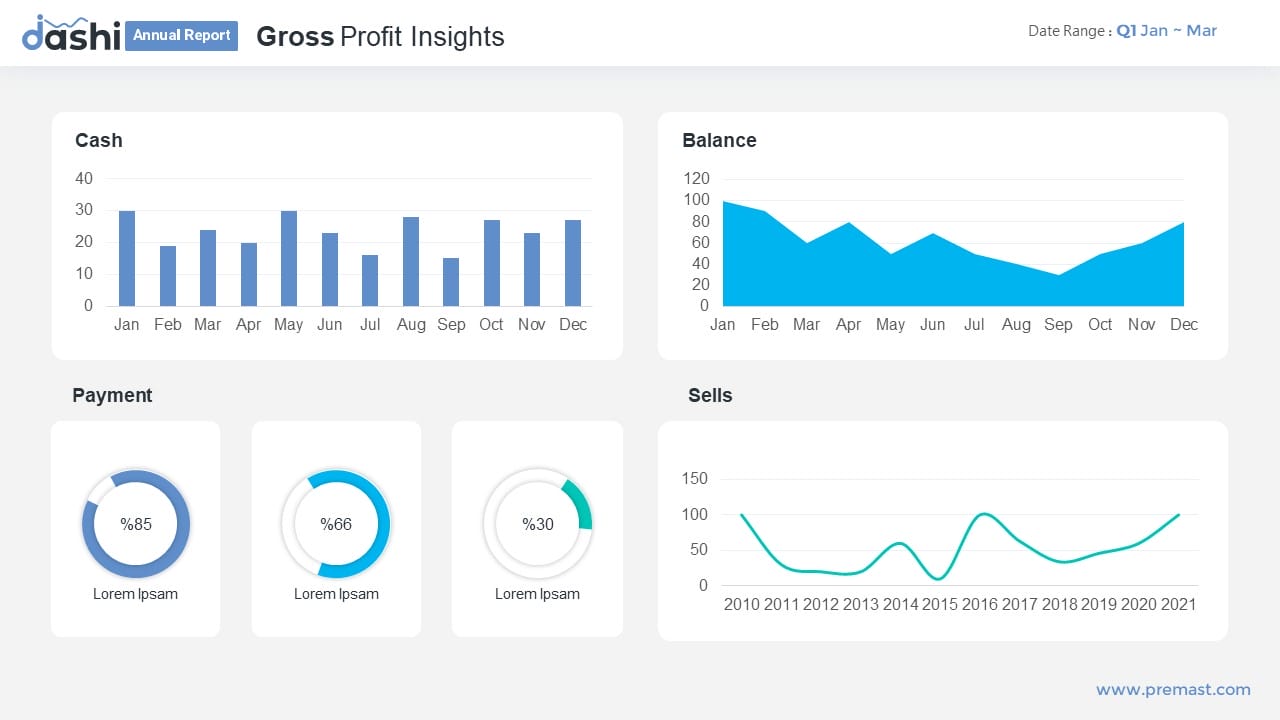The height and width of the screenshot is (720, 1280).
Task: Click the Jul bar in Cash chart
Action: [370, 280]
